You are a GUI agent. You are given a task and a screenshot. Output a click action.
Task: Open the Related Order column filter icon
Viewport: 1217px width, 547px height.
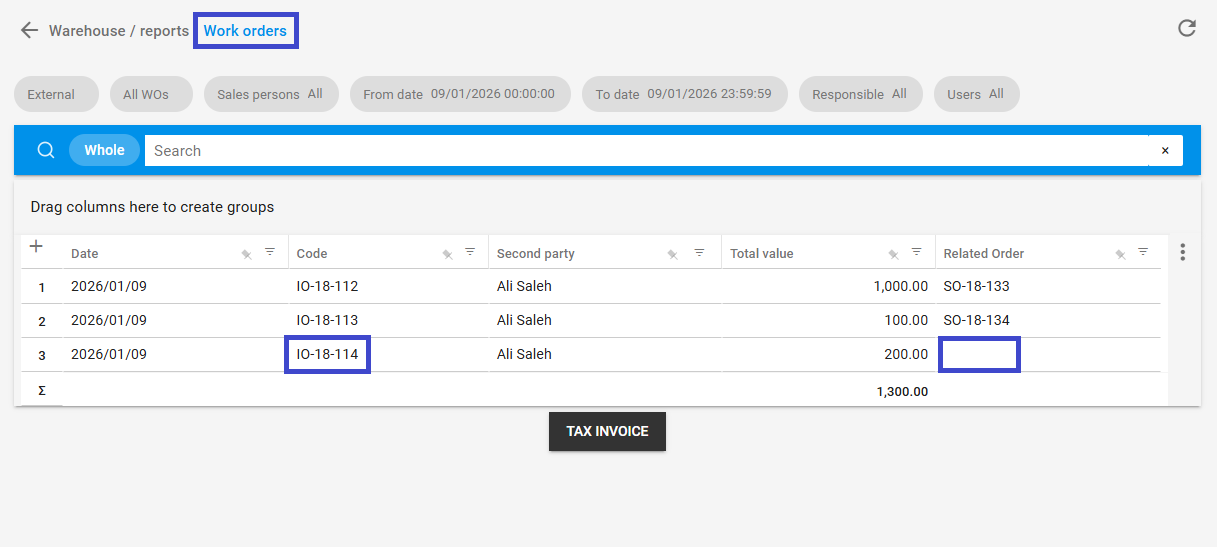coord(1143,253)
